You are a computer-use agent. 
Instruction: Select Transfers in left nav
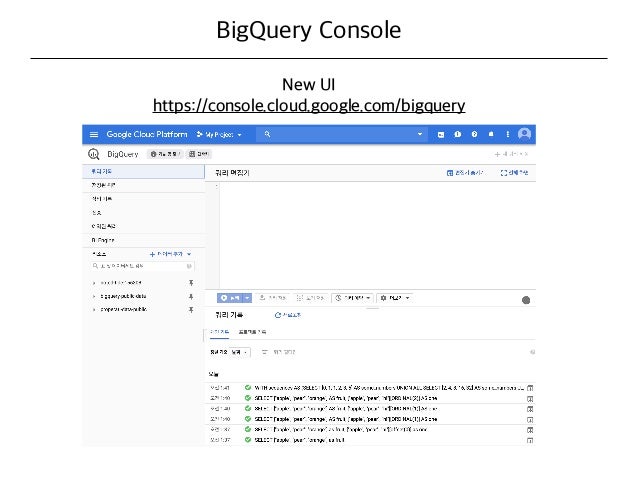coord(143,213)
